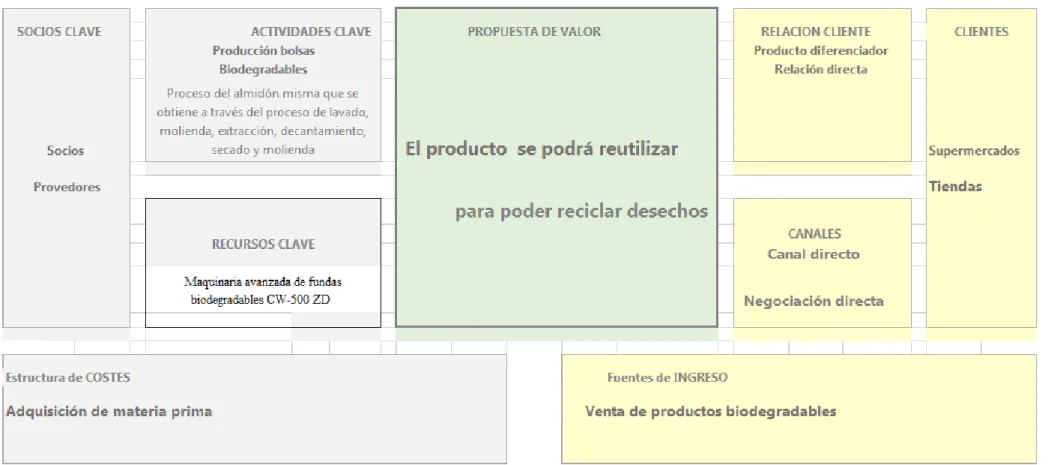Select the PROPUESTA DE VALOR heading
Viewport: 1051px width, 465px height.
pos(534,31)
